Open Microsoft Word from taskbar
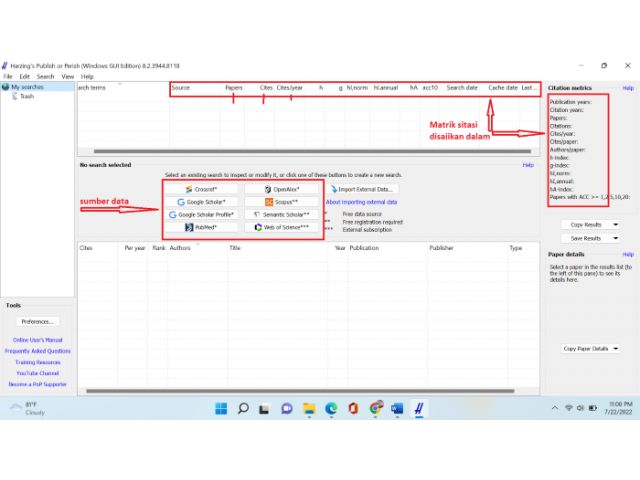 [397, 409]
